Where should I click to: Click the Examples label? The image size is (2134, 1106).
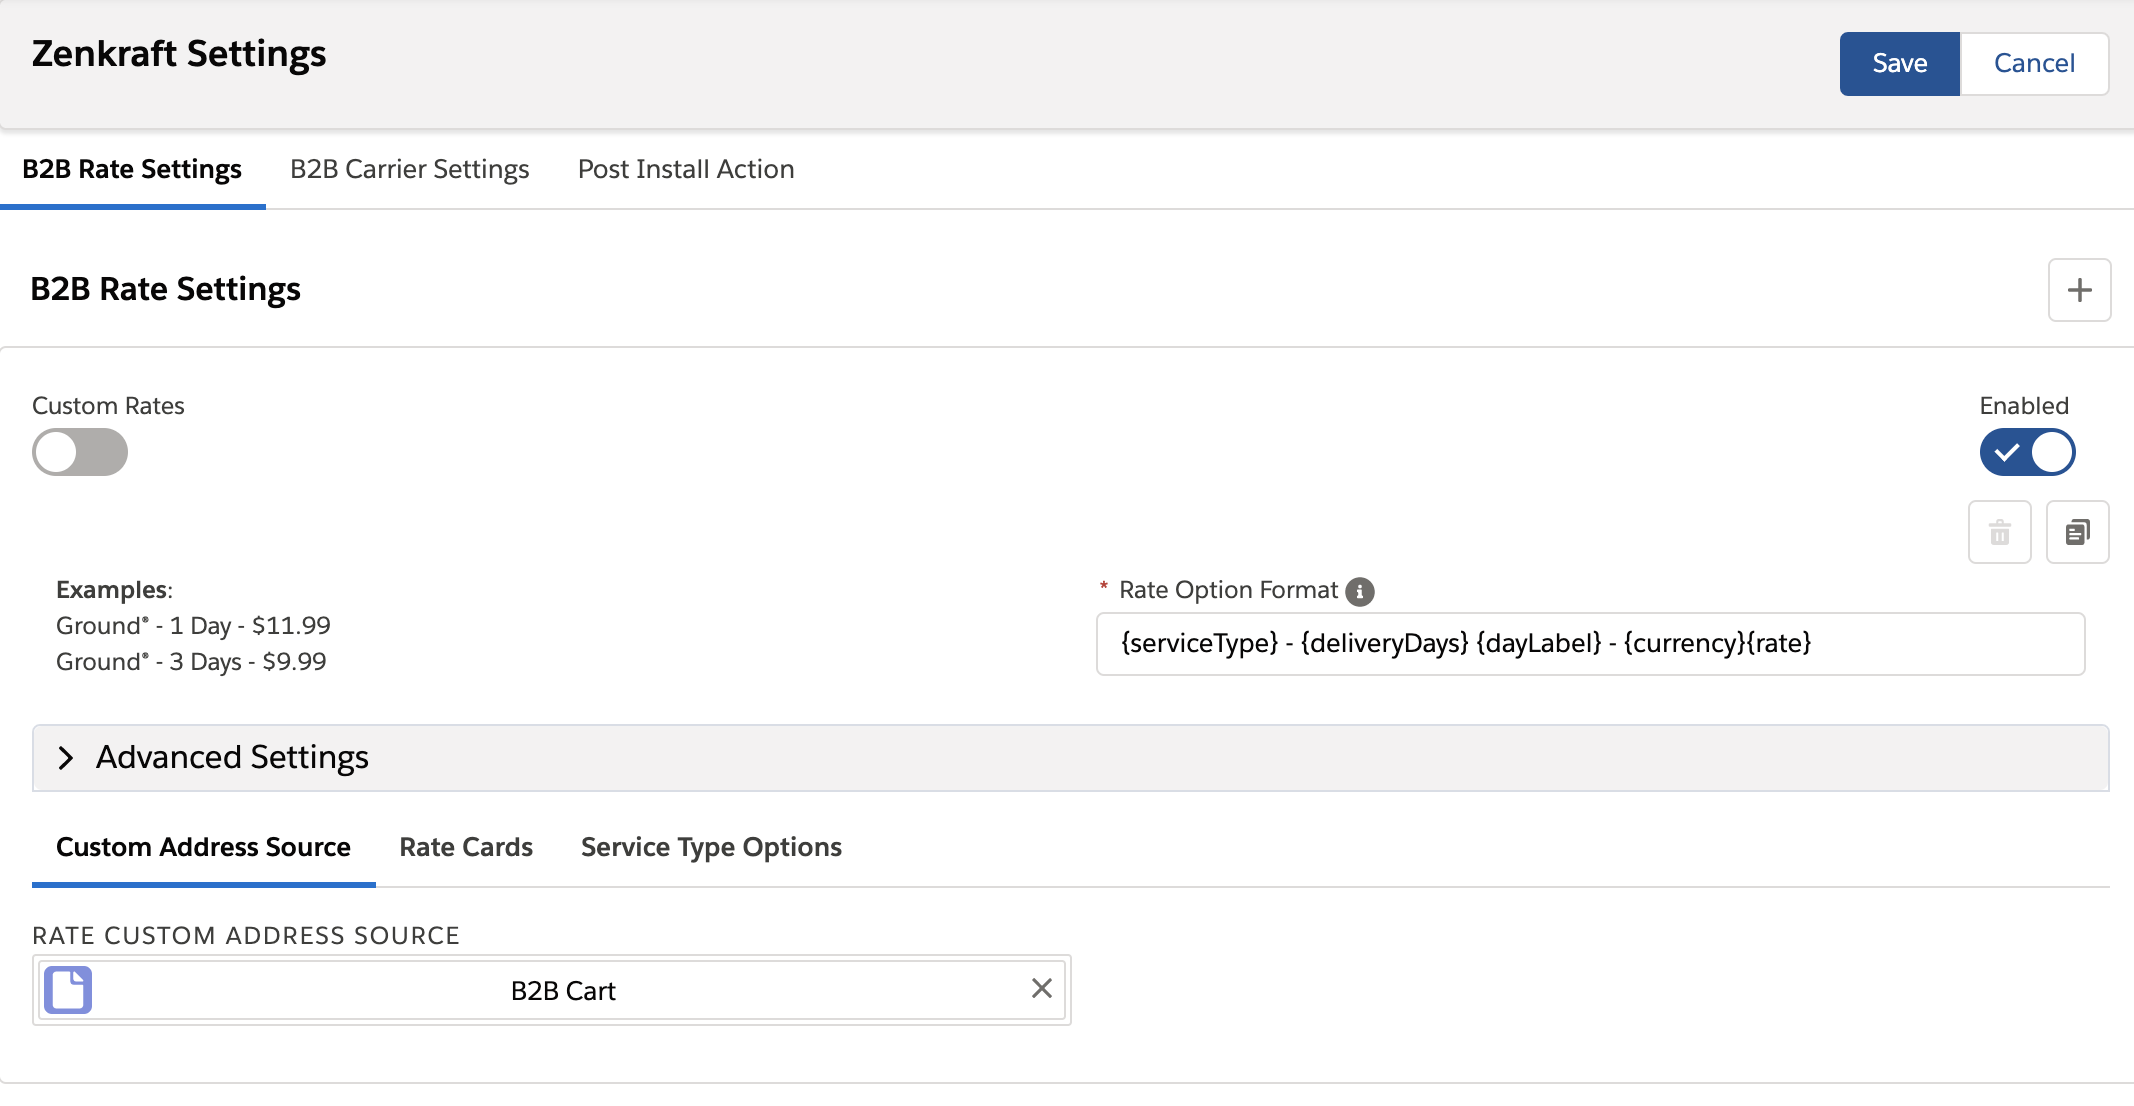tap(114, 590)
